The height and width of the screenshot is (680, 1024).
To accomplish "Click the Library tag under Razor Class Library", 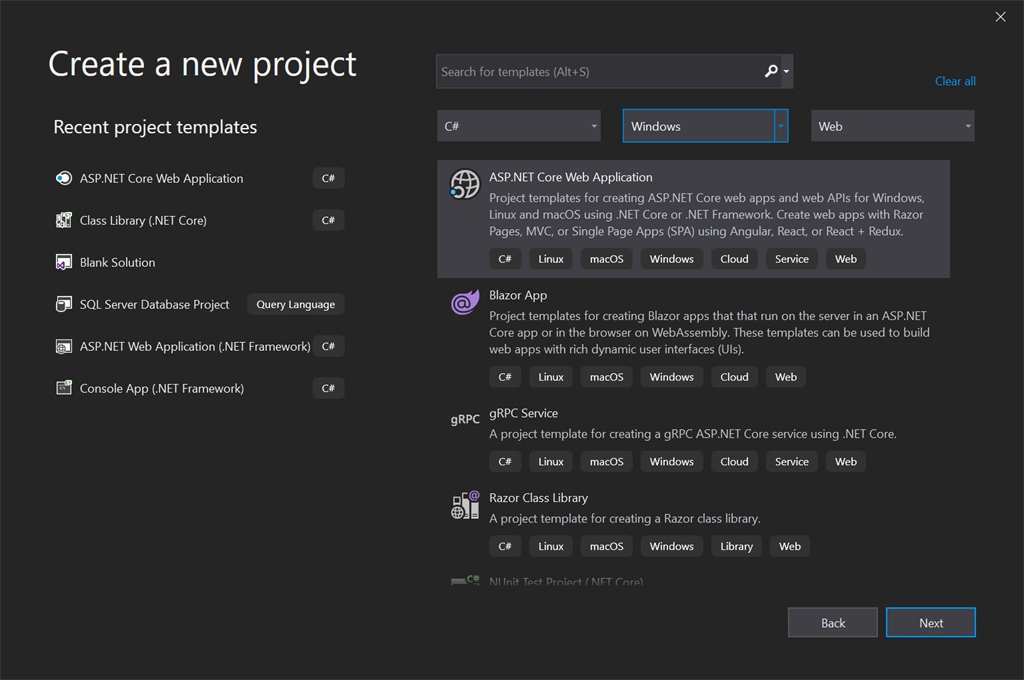I will point(736,546).
